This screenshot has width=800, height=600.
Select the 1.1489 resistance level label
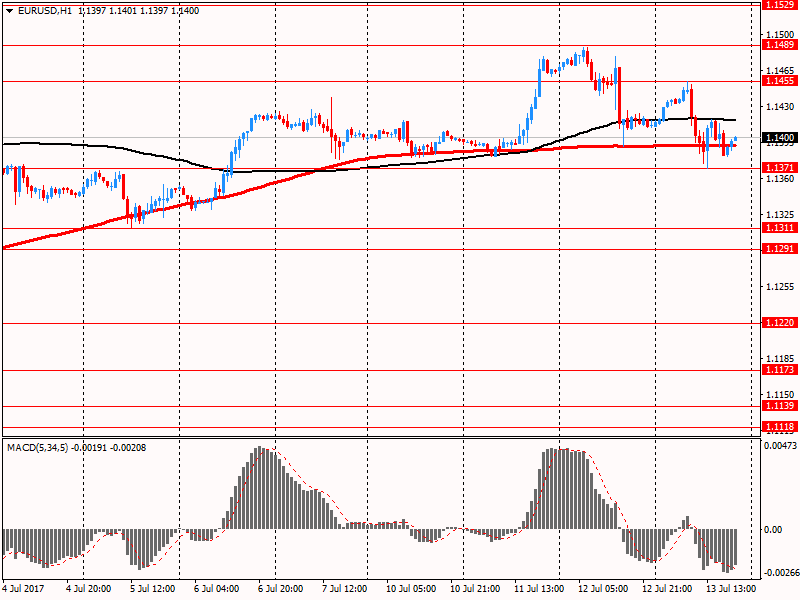(780, 45)
